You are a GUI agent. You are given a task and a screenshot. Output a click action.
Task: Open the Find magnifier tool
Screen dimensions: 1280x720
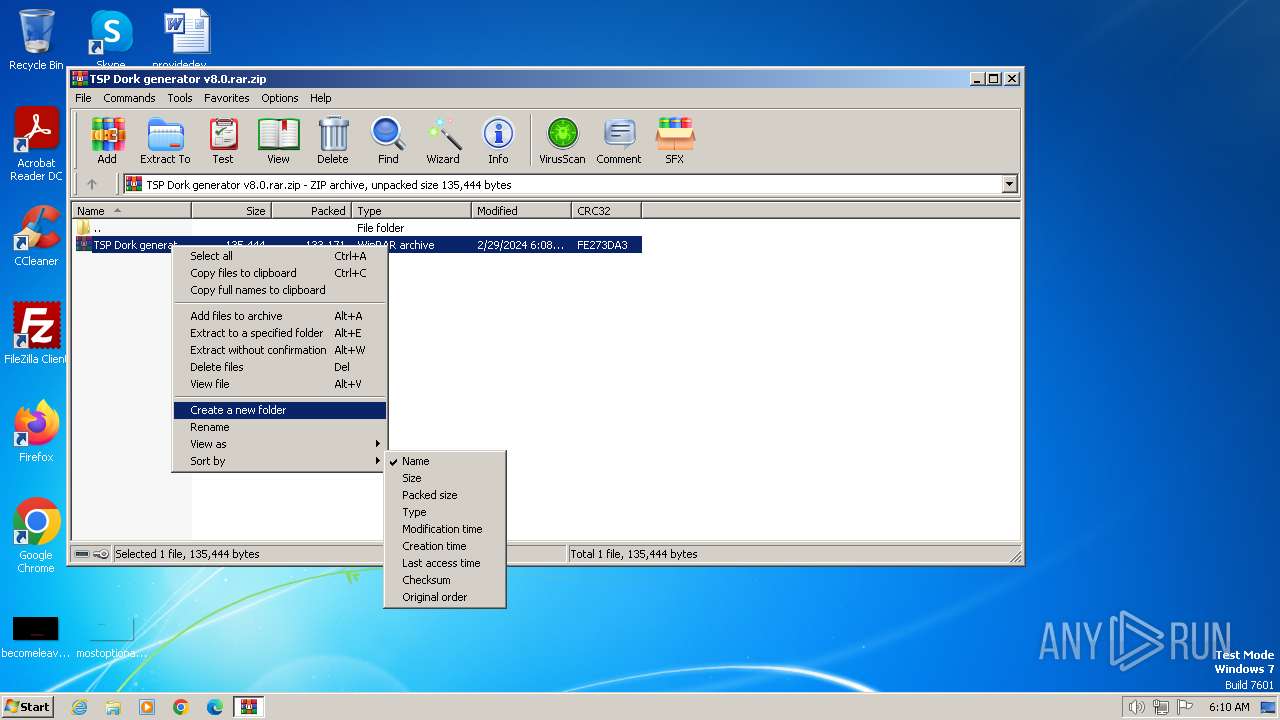(x=388, y=140)
